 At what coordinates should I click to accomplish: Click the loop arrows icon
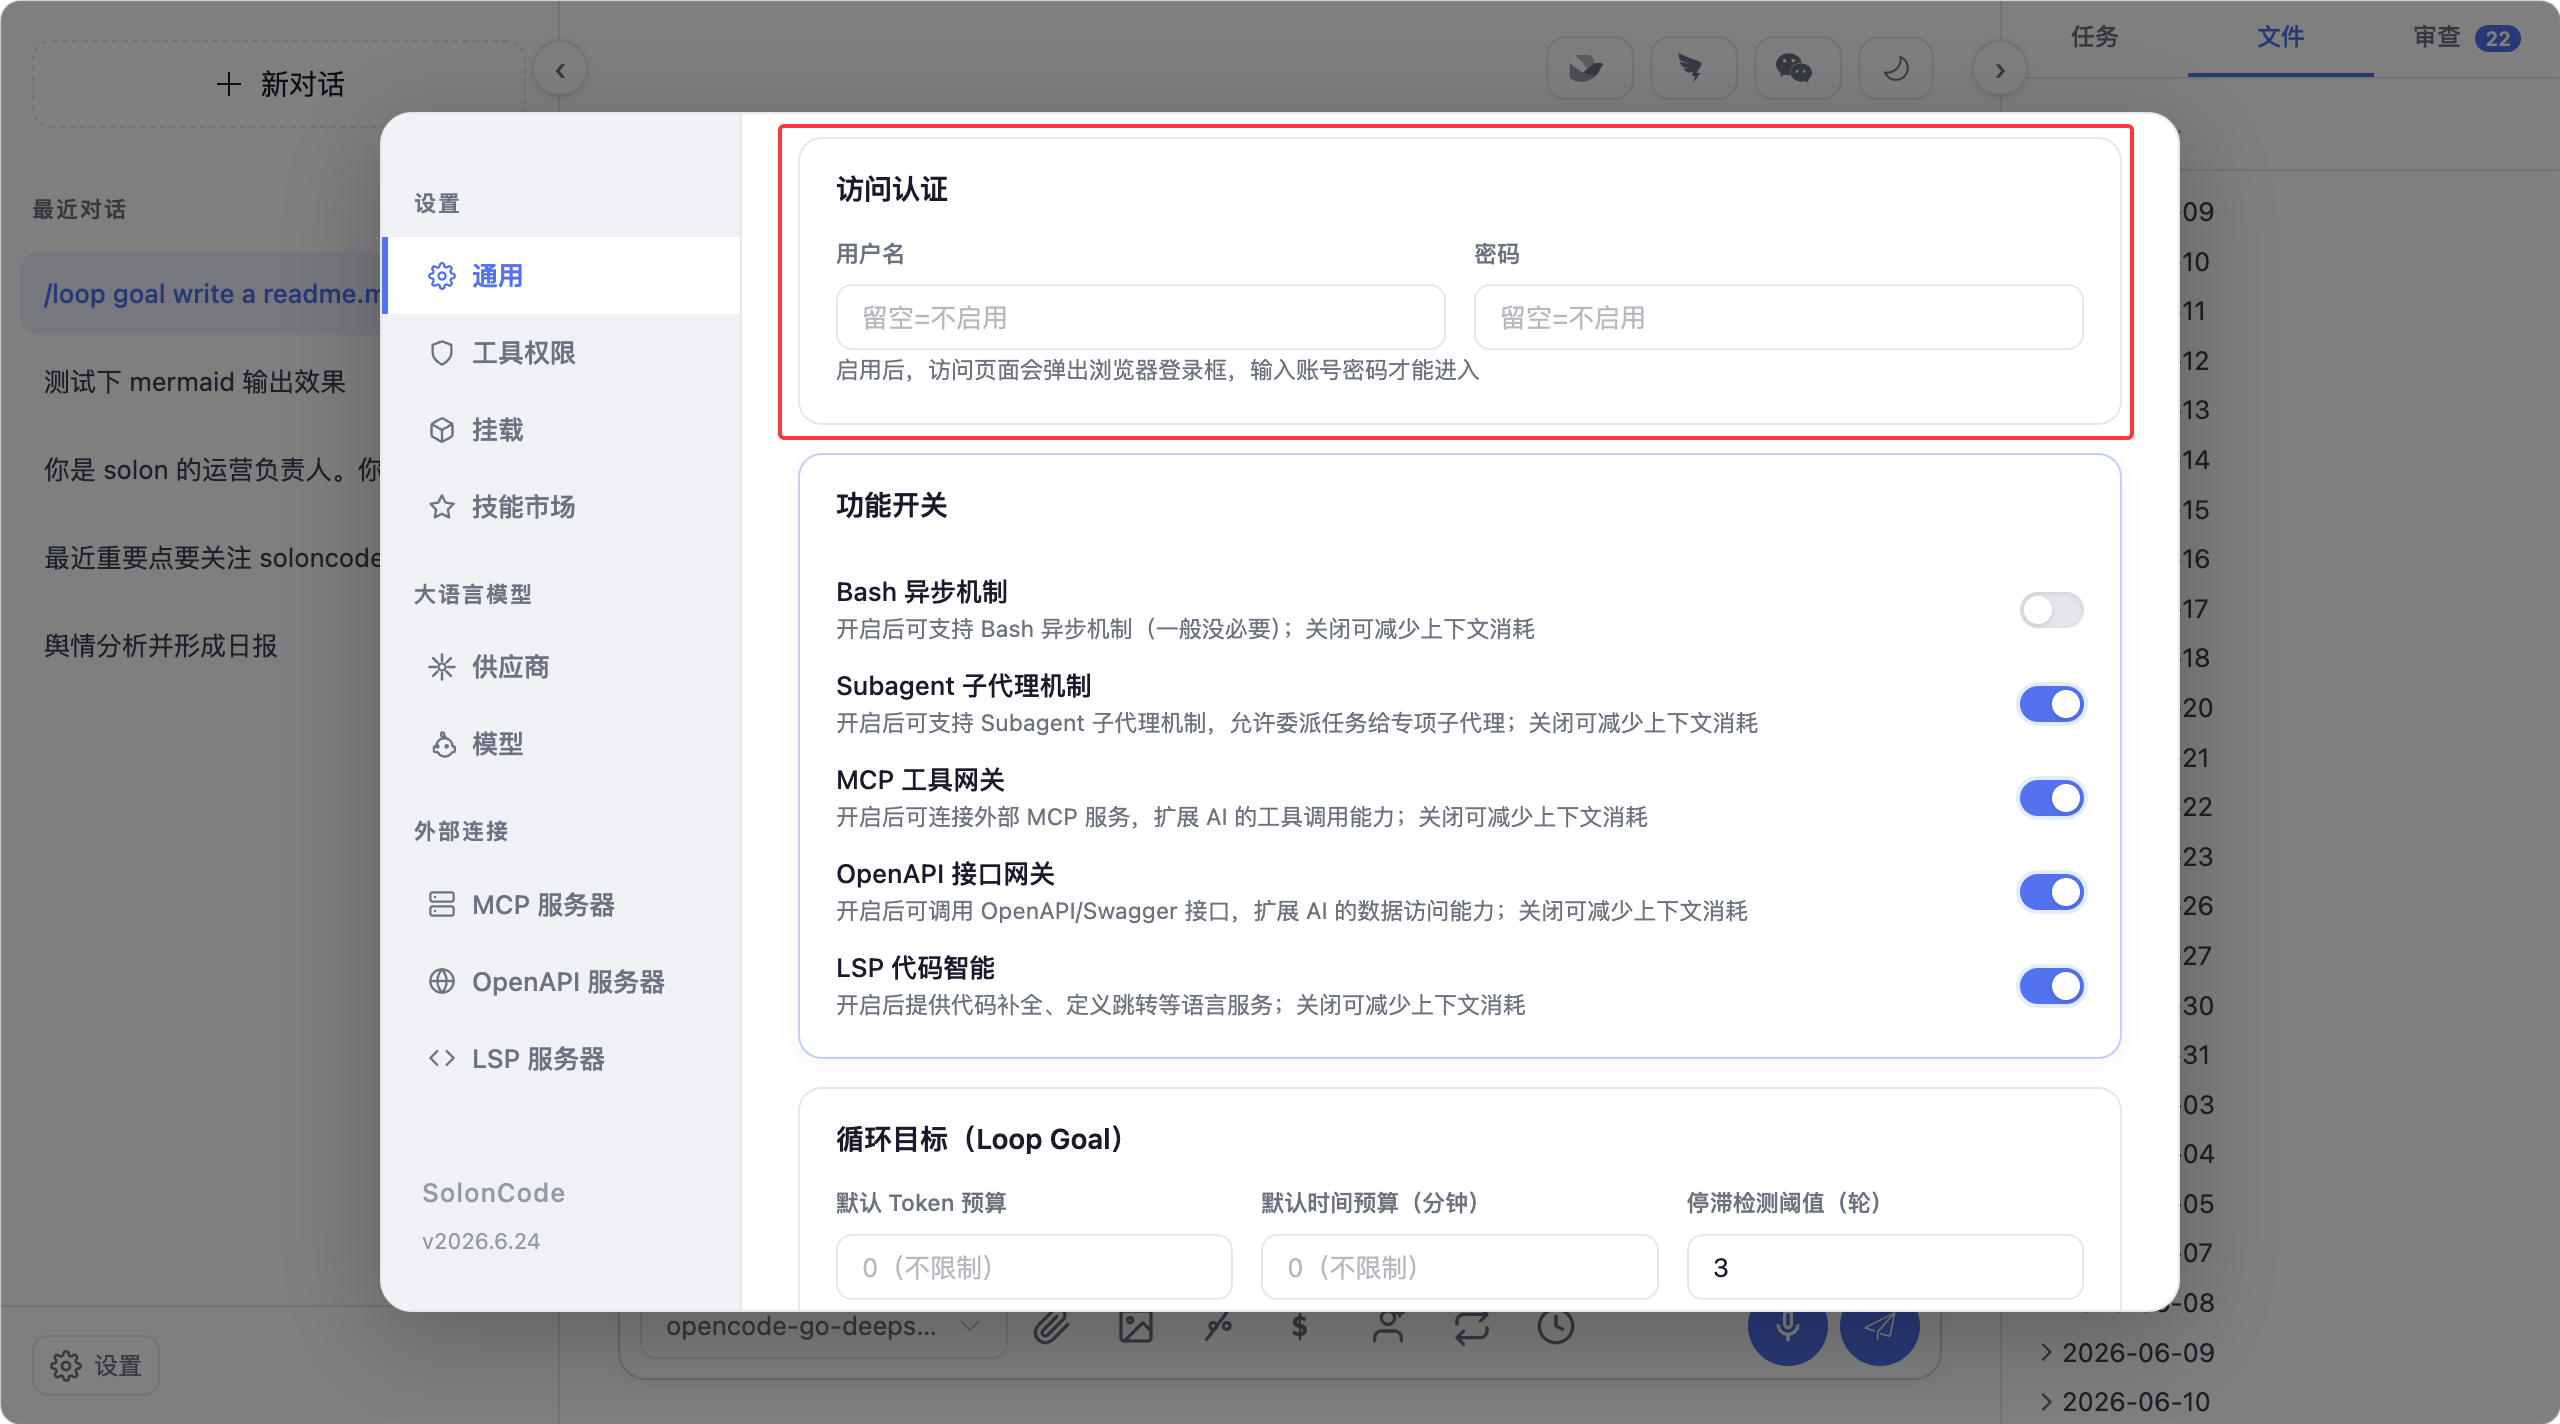[x=1471, y=1327]
